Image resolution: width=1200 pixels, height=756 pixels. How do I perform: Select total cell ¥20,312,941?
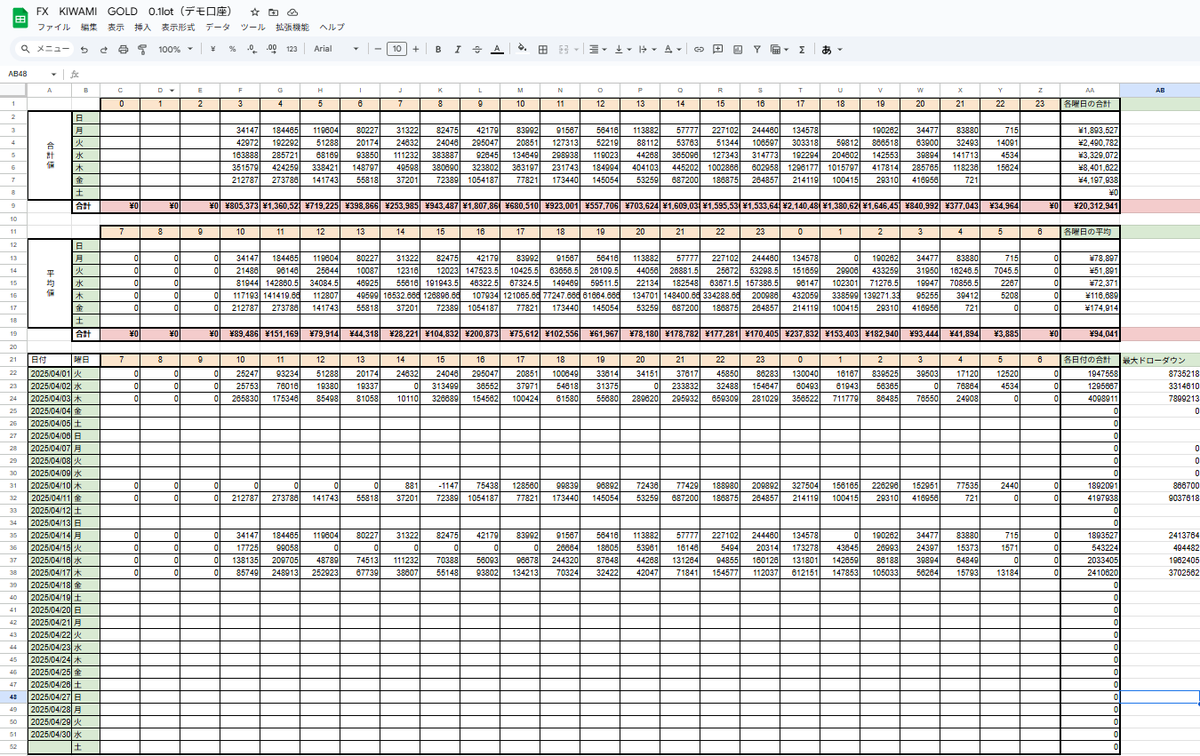coord(1090,206)
